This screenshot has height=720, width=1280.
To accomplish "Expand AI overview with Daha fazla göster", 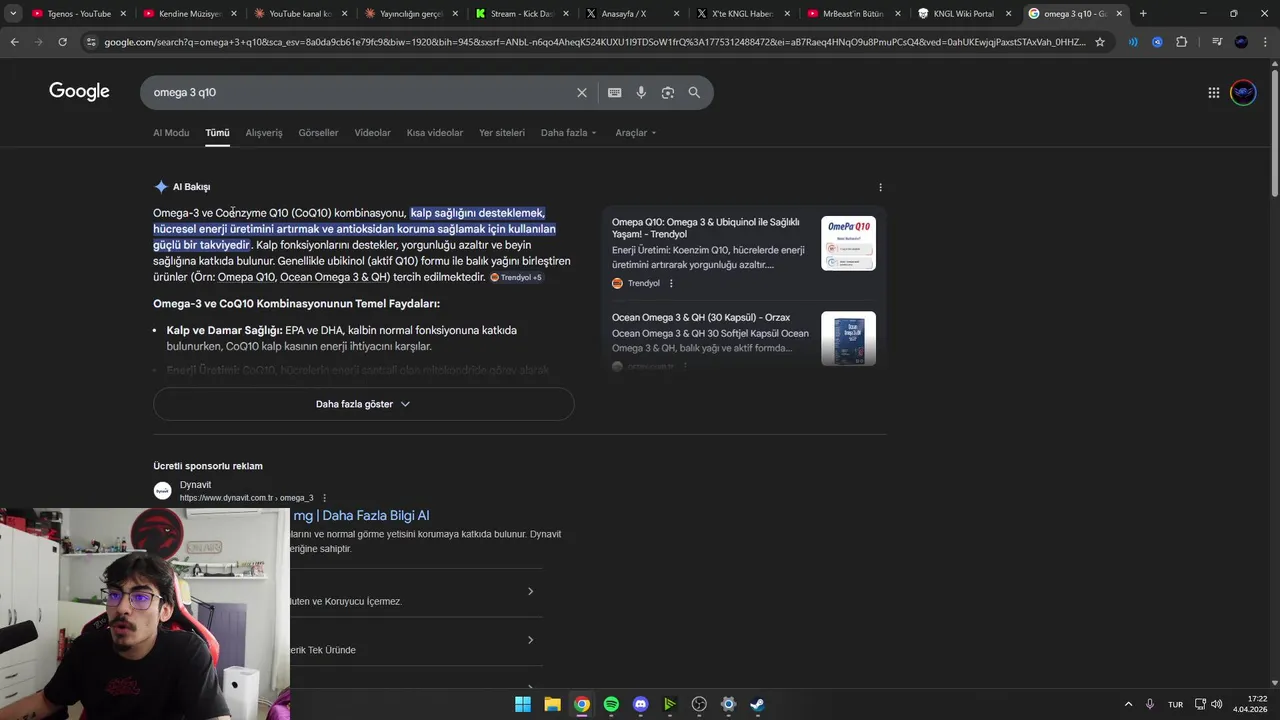I will click(363, 404).
